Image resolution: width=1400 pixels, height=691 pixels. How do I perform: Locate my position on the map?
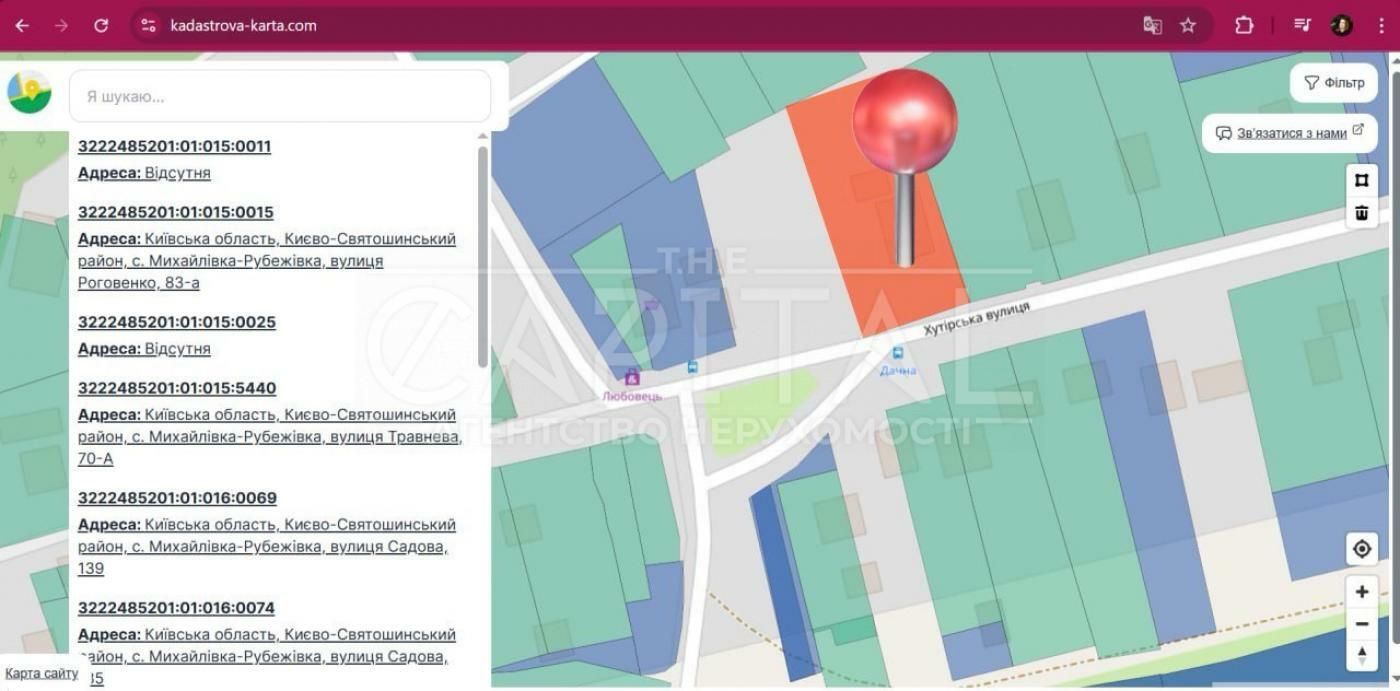(1361, 548)
